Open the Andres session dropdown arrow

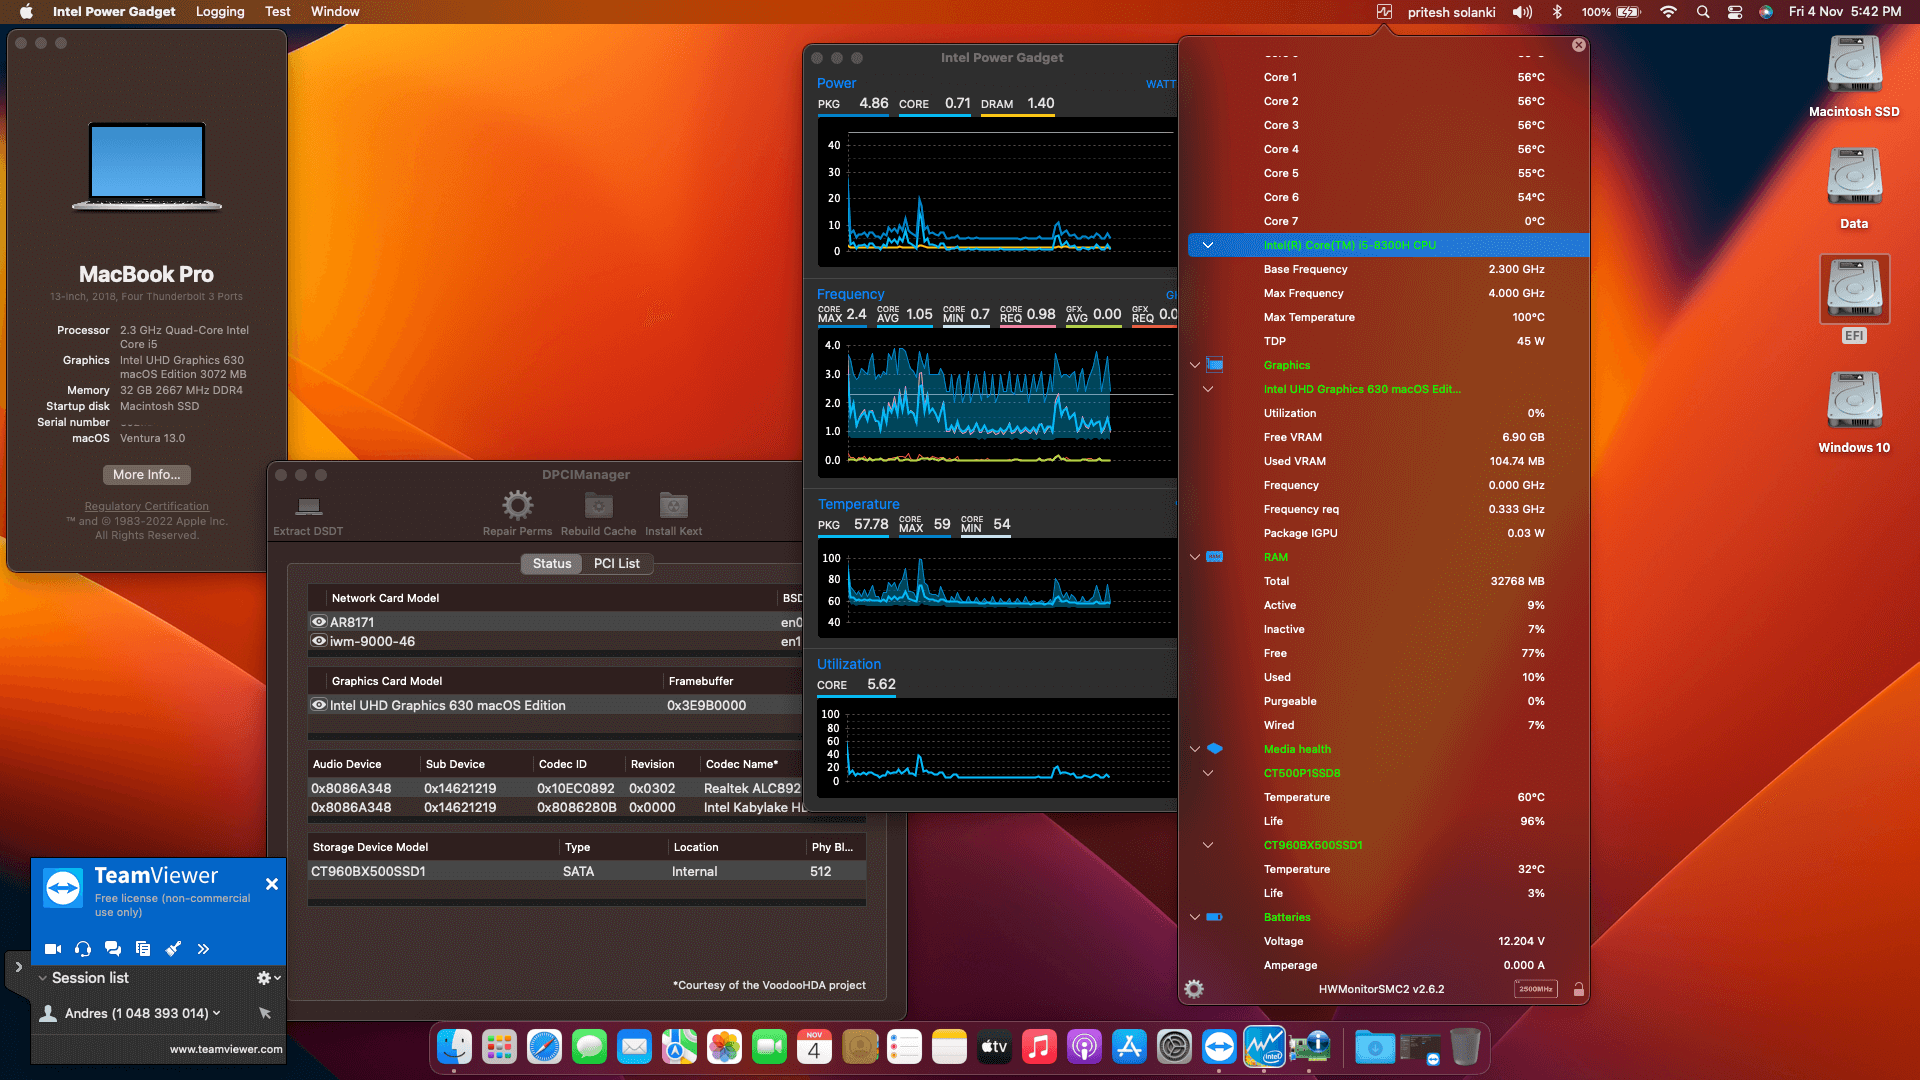point(216,1013)
